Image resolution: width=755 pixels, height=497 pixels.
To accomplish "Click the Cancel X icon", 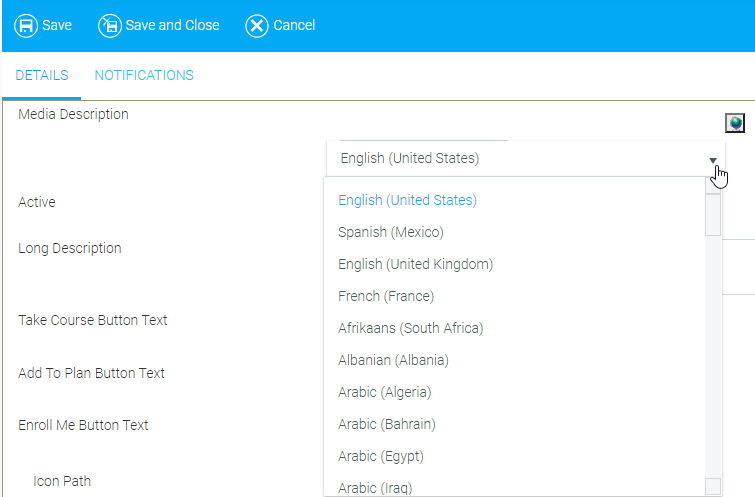I will (257, 25).
